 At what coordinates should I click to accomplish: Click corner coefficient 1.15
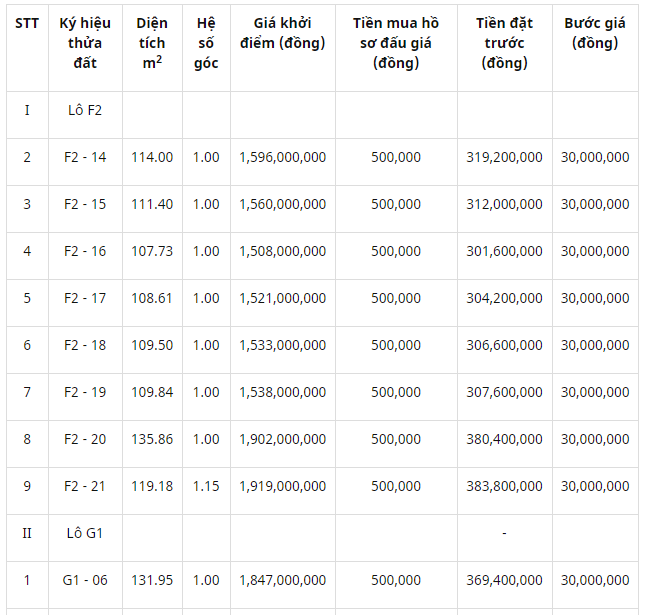tap(206, 486)
